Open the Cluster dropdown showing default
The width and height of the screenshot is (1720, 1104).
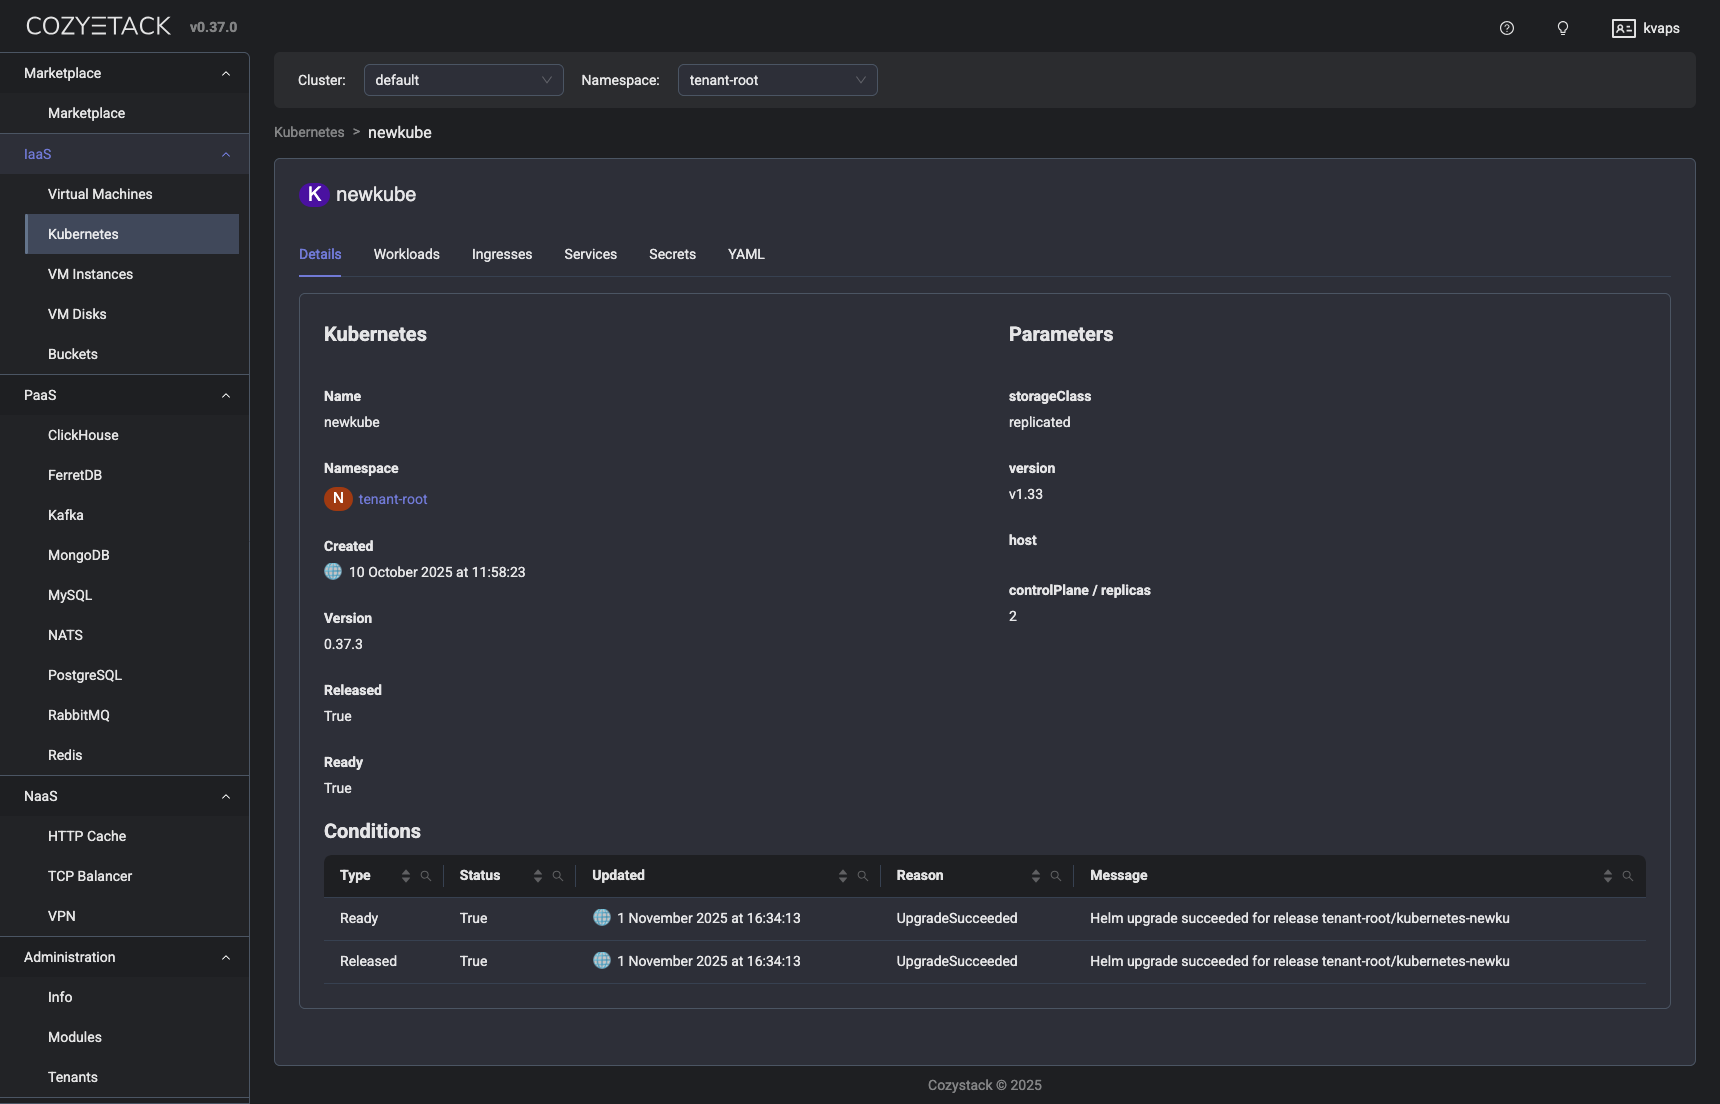pos(463,80)
